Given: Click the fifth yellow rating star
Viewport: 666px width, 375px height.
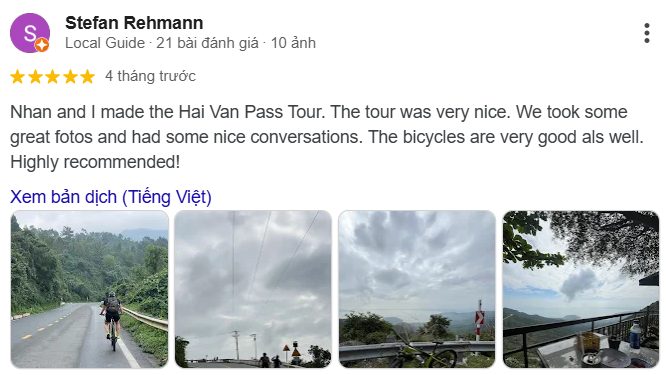Looking at the screenshot, I should pos(87,77).
